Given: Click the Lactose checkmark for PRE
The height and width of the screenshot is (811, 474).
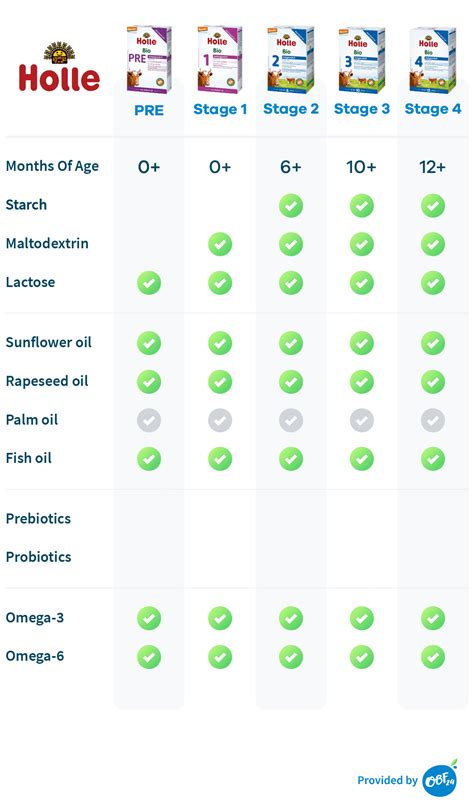Looking at the screenshot, I should (x=149, y=283).
